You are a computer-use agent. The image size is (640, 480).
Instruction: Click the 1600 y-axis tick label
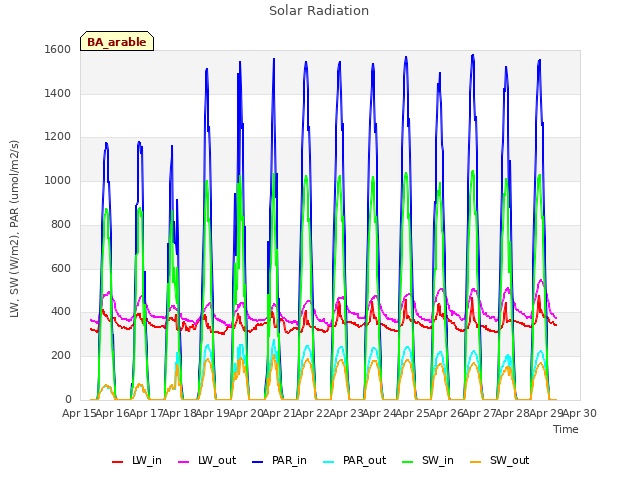(58, 49)
